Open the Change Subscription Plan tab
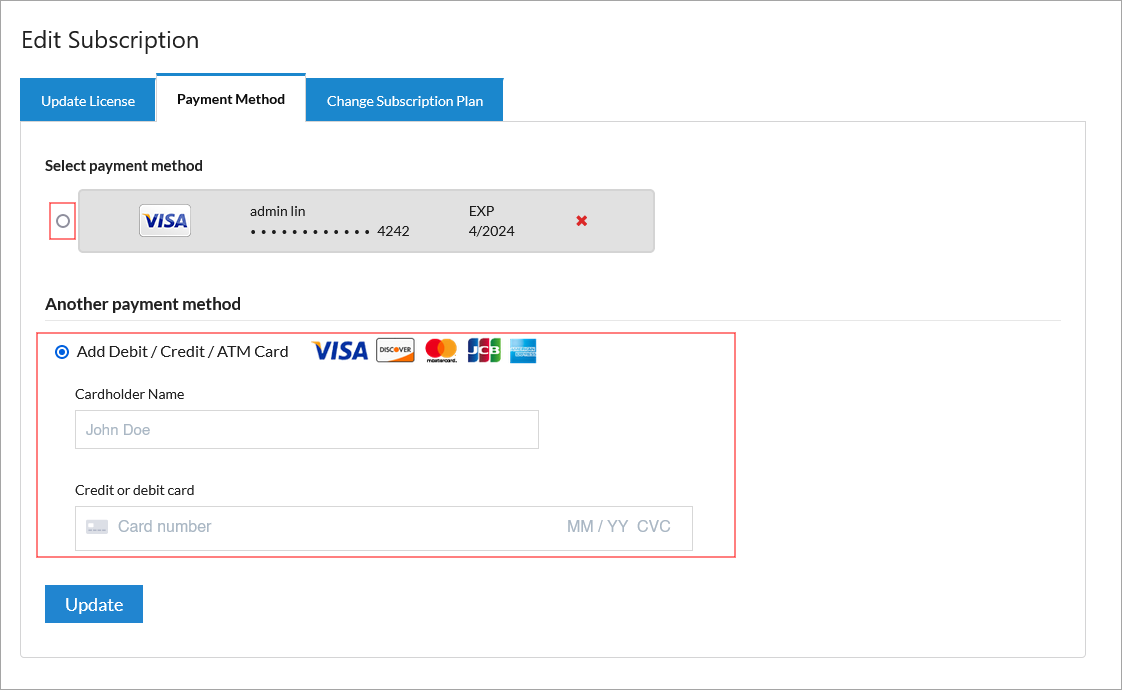 coord(405,100)
